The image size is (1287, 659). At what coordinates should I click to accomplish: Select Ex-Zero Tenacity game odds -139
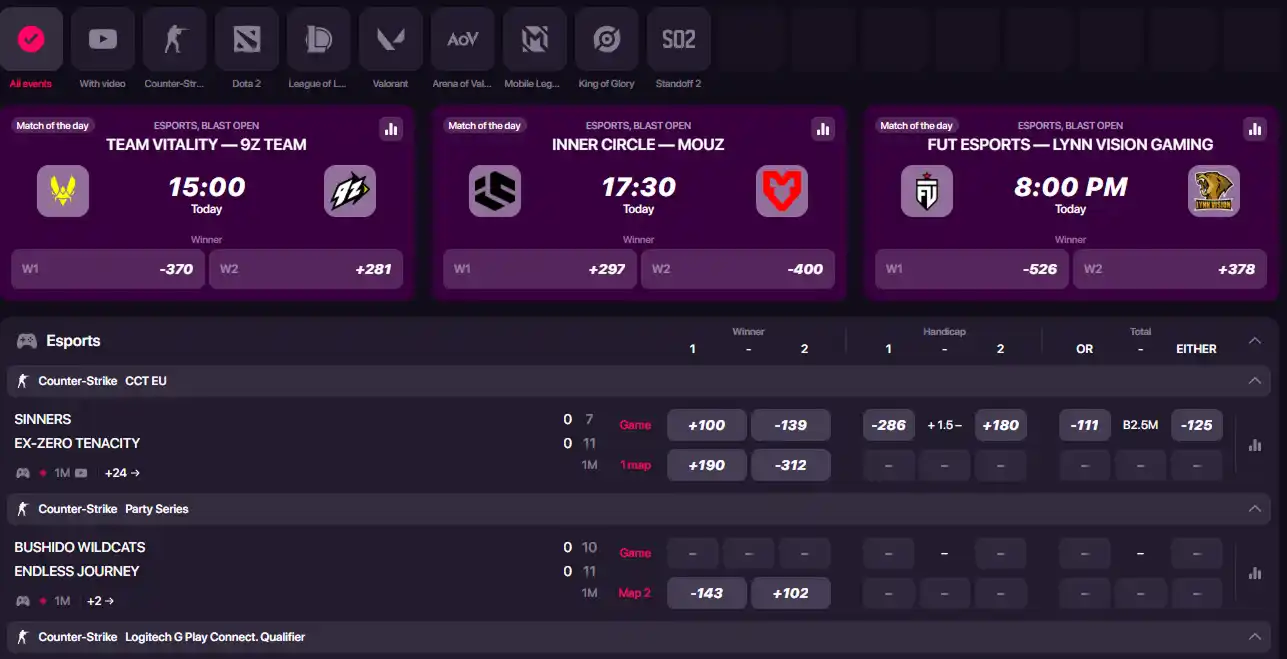tap(791, 425)
